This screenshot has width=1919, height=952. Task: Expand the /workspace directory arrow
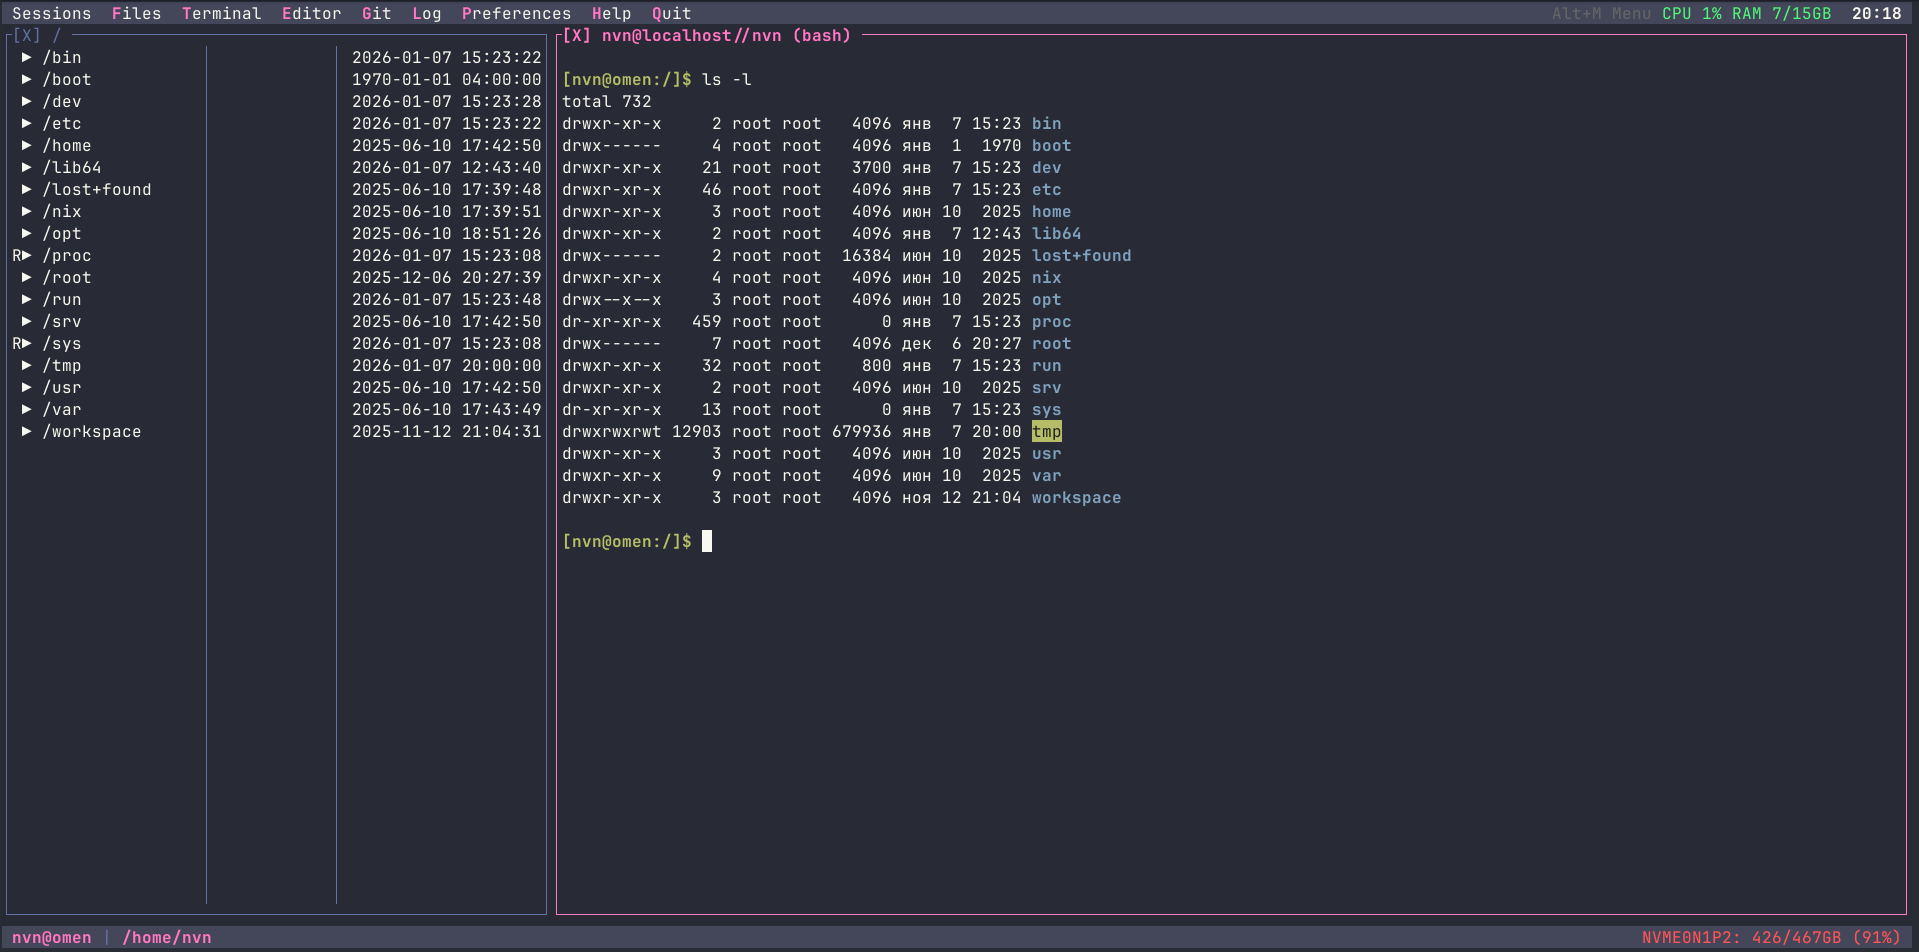point(27,431)
